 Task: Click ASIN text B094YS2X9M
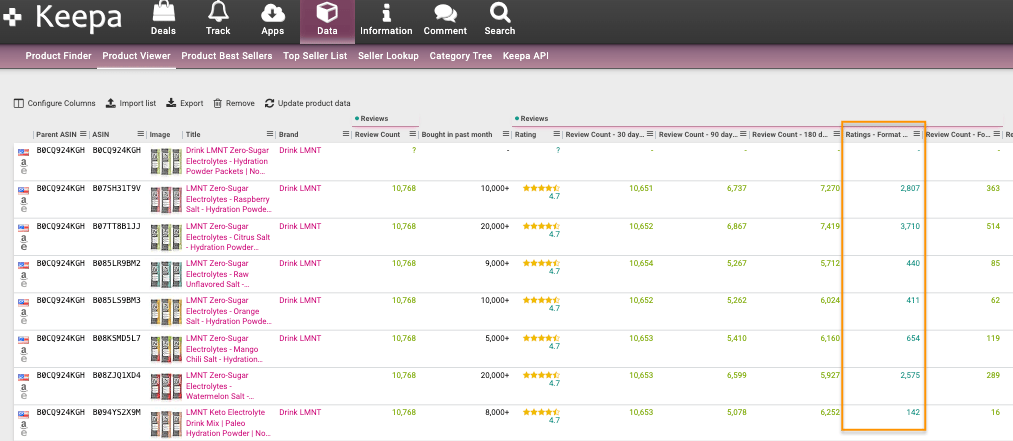(x=116, y=413)
